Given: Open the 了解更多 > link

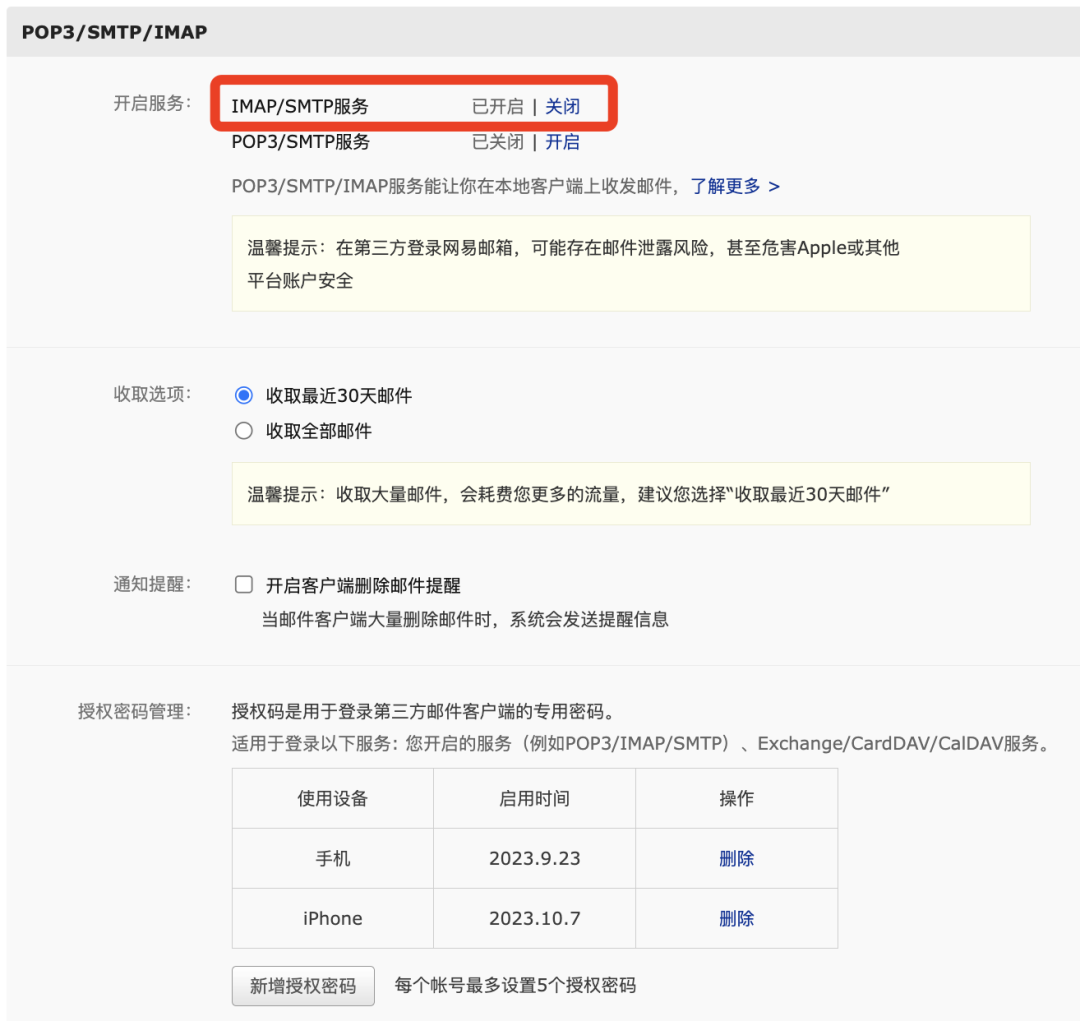Looking at the screenshot, I should (735, 186).
